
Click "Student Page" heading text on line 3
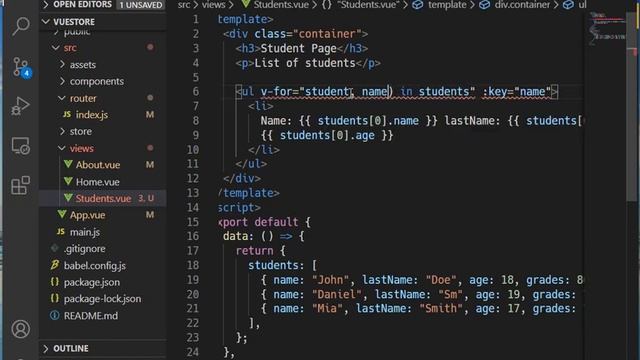pyautogui.click(x=298, y=48)
